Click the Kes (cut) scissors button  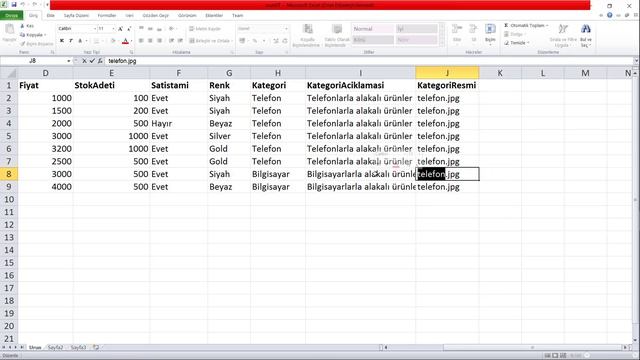pos(27,26)
